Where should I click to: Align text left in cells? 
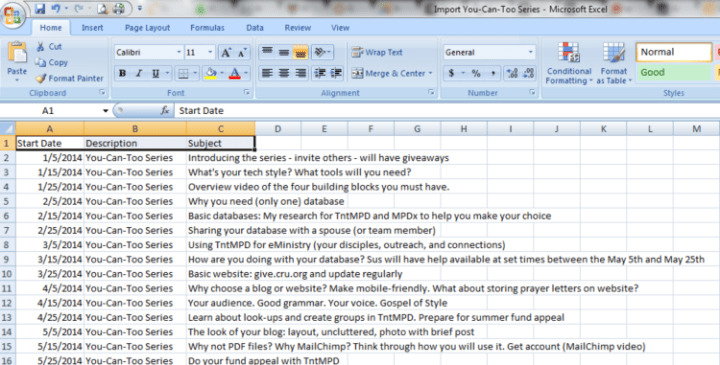pyautogui.click(x=267, y=73)
